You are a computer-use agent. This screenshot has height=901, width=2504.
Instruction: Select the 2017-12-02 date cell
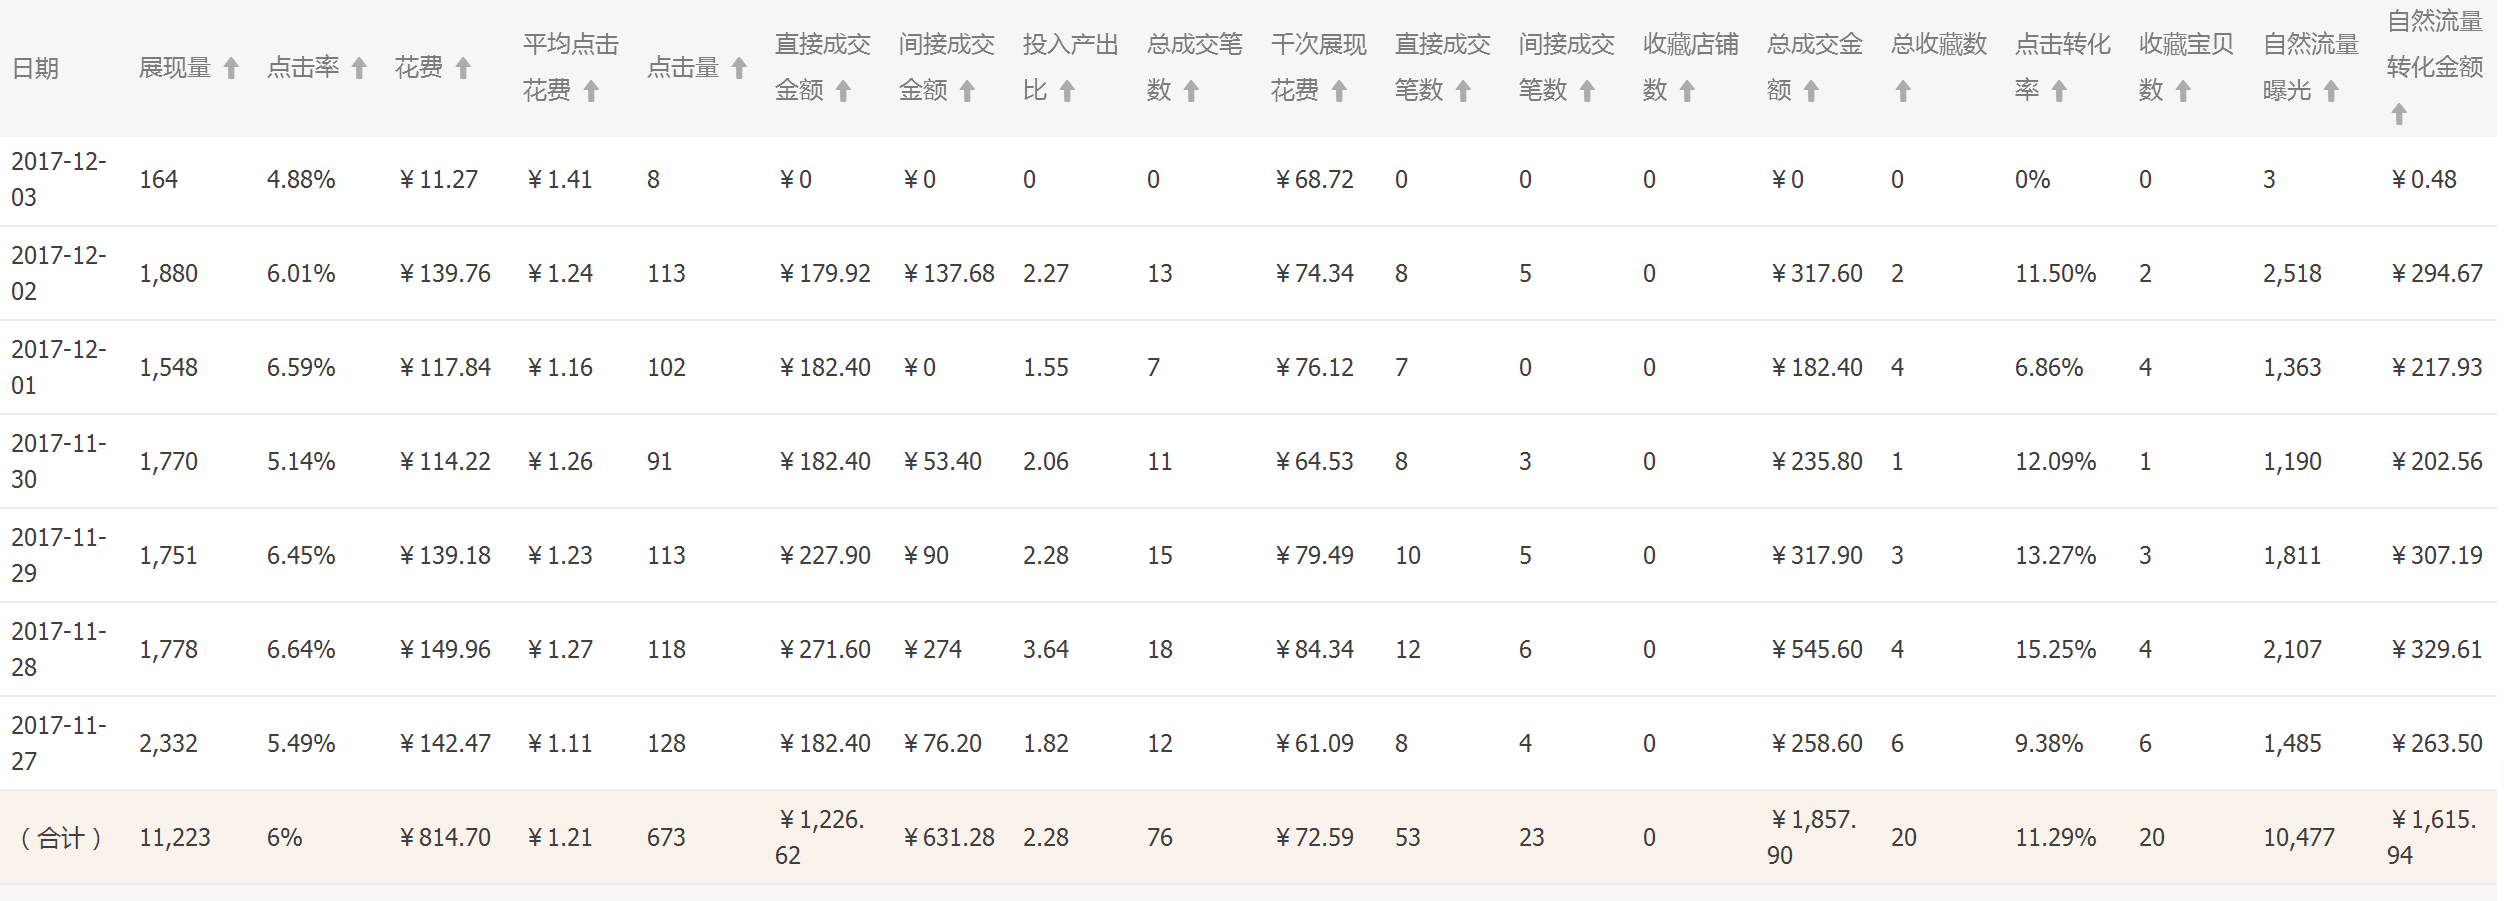59,273
